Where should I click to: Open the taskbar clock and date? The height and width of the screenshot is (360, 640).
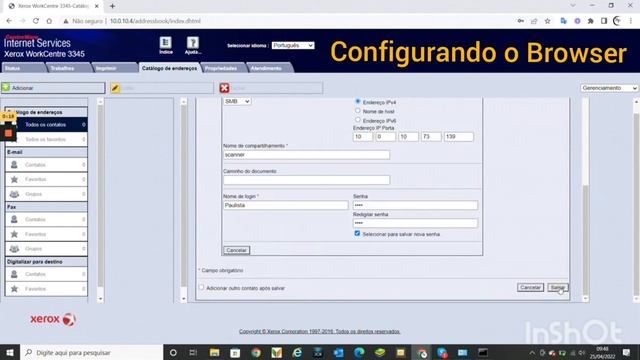pyautogui.click(x=602, y=353)
